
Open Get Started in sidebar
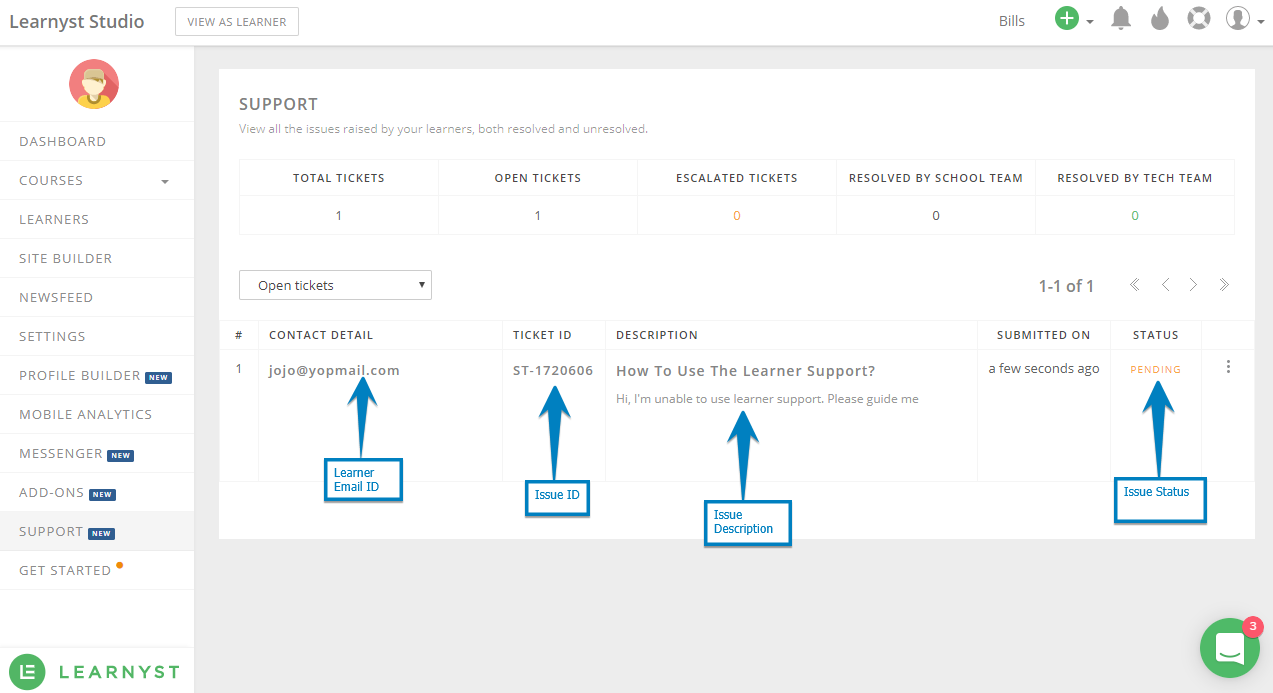[x=97, y=570]
